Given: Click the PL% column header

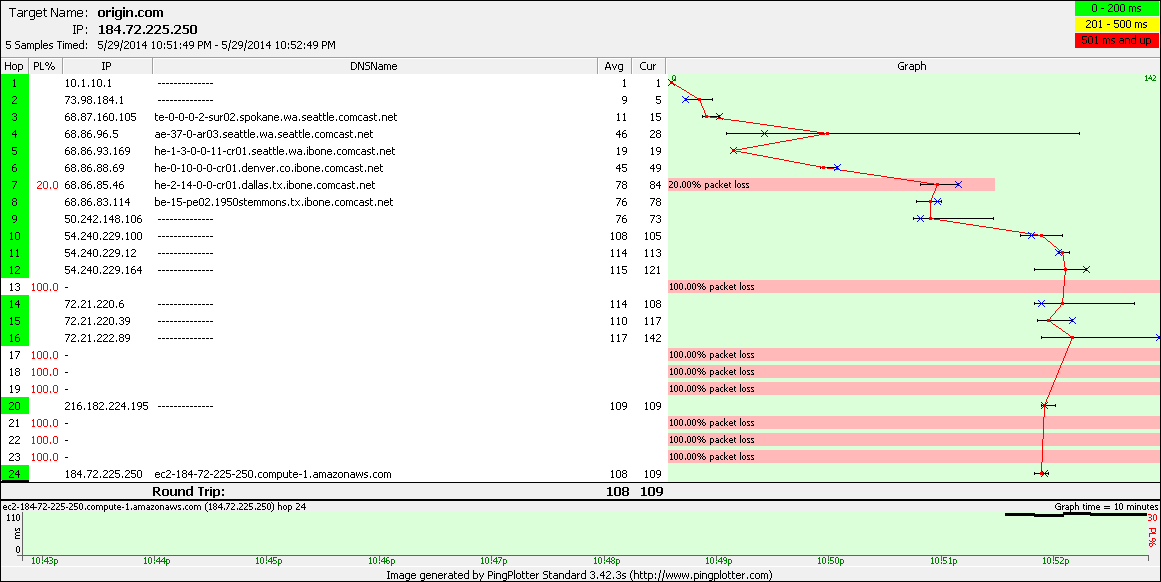Looking at the screenshot, I should tap(43, 66).
